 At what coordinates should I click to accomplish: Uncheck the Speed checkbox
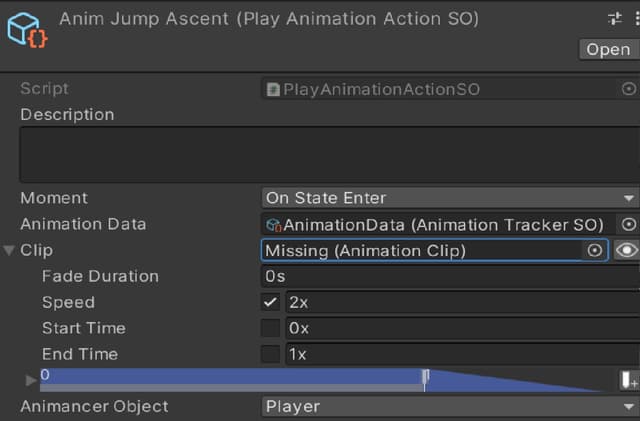pyautogui.click(x=270, y=302)
